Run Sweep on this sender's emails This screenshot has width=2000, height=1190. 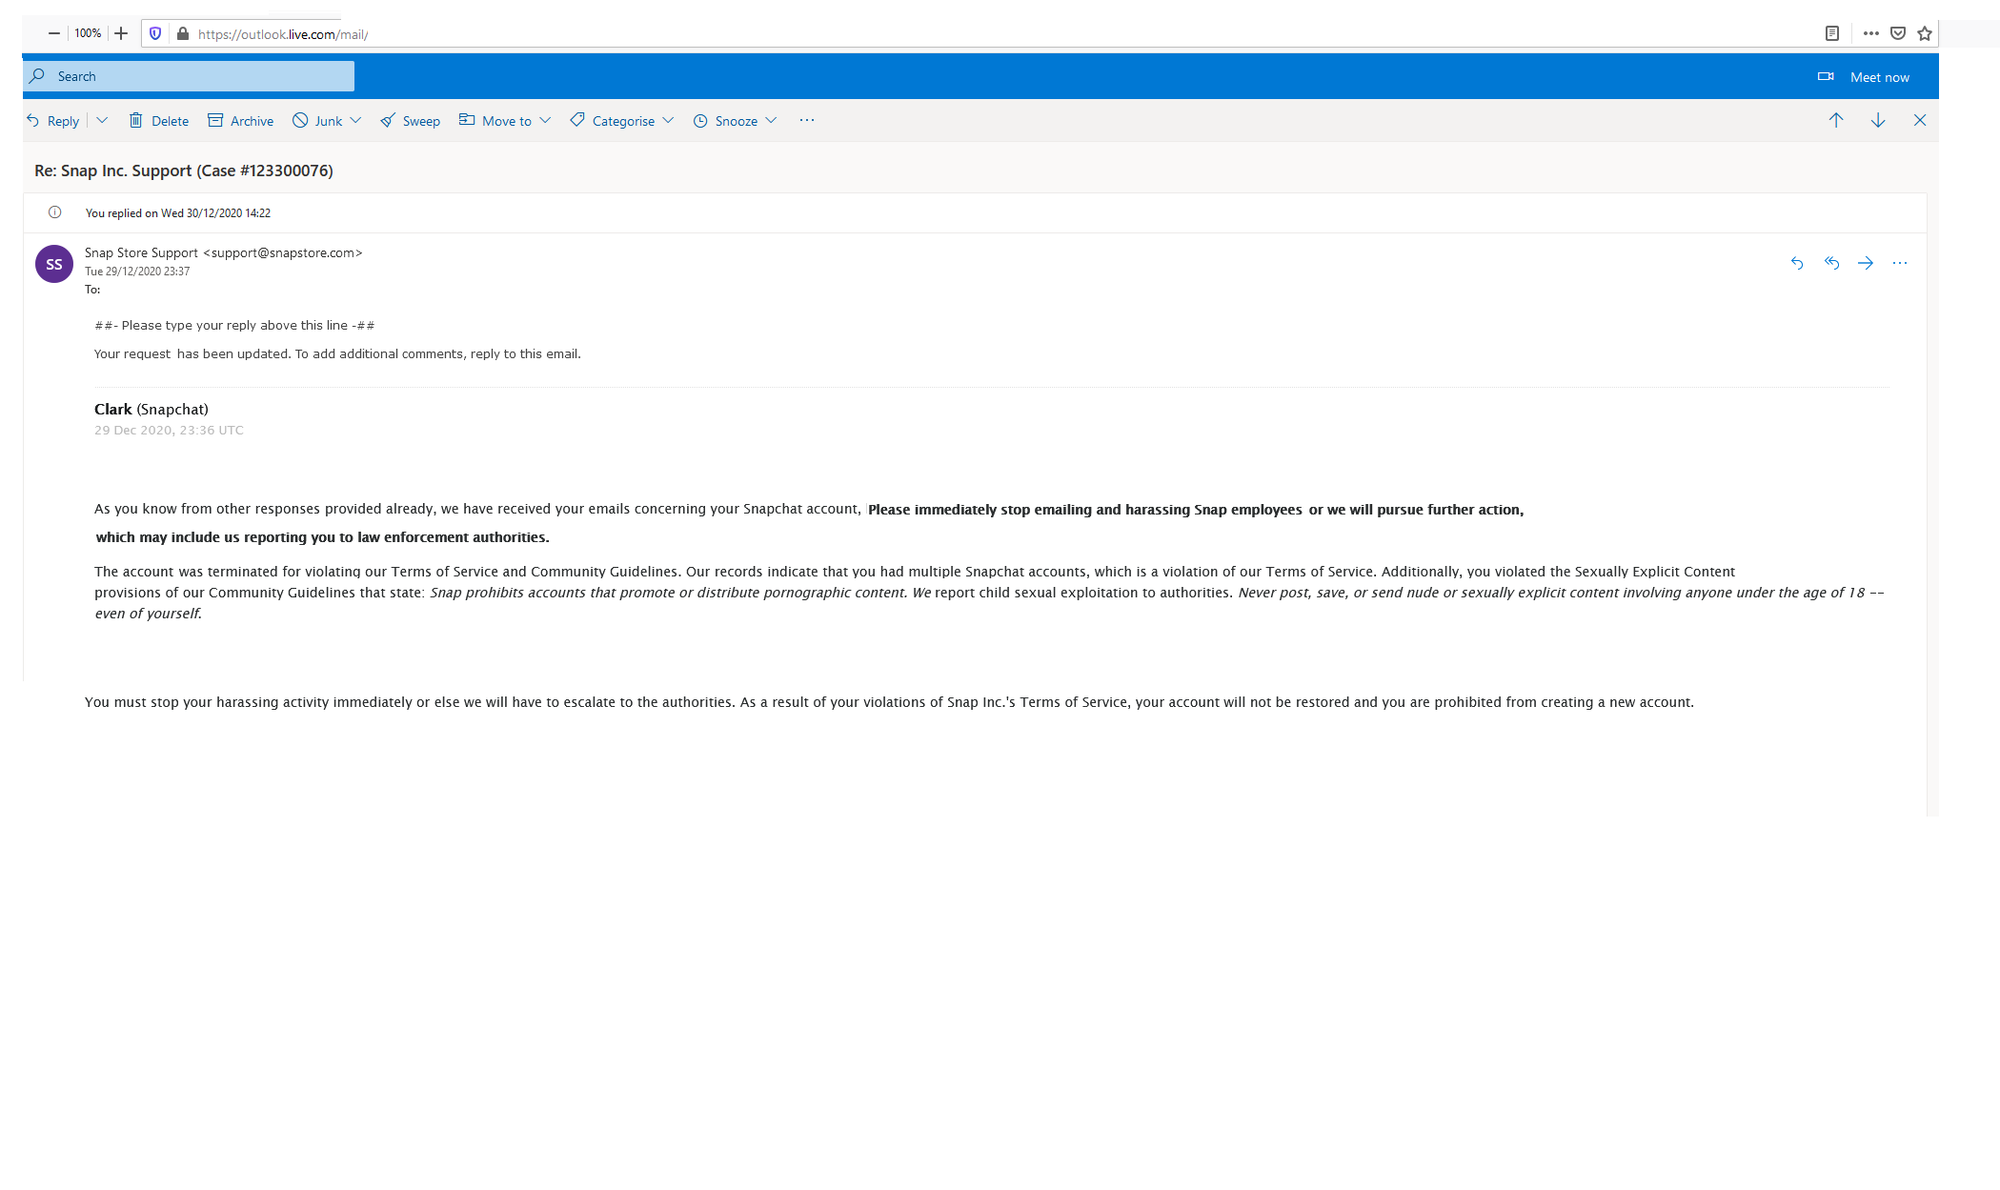pyautogui.click(x=409, y=120)
